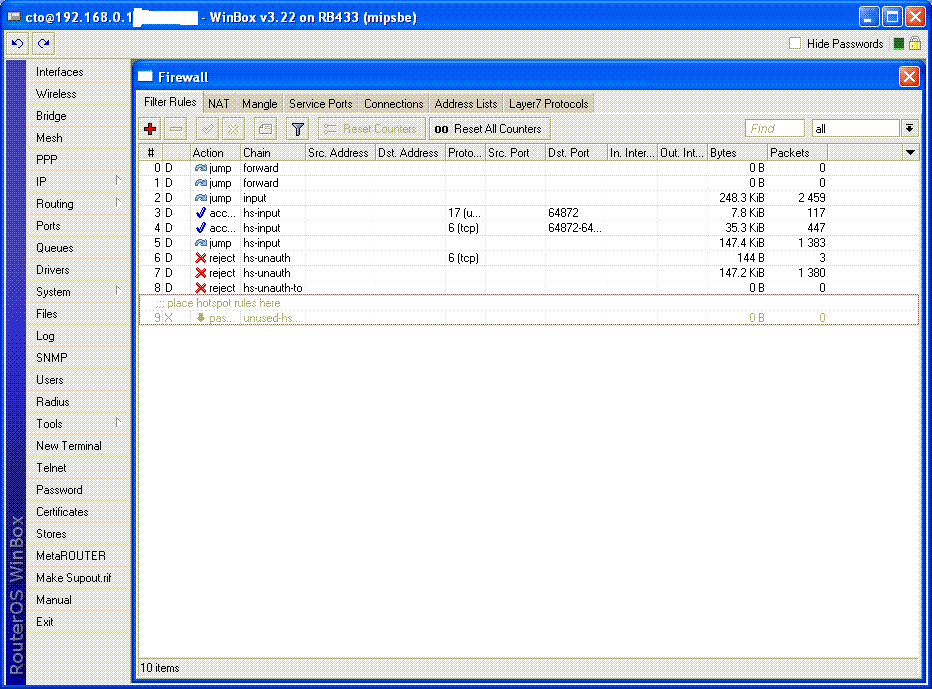Select the Filter Rules tab
The image size is (932, 689).
(x=170, y=102)
